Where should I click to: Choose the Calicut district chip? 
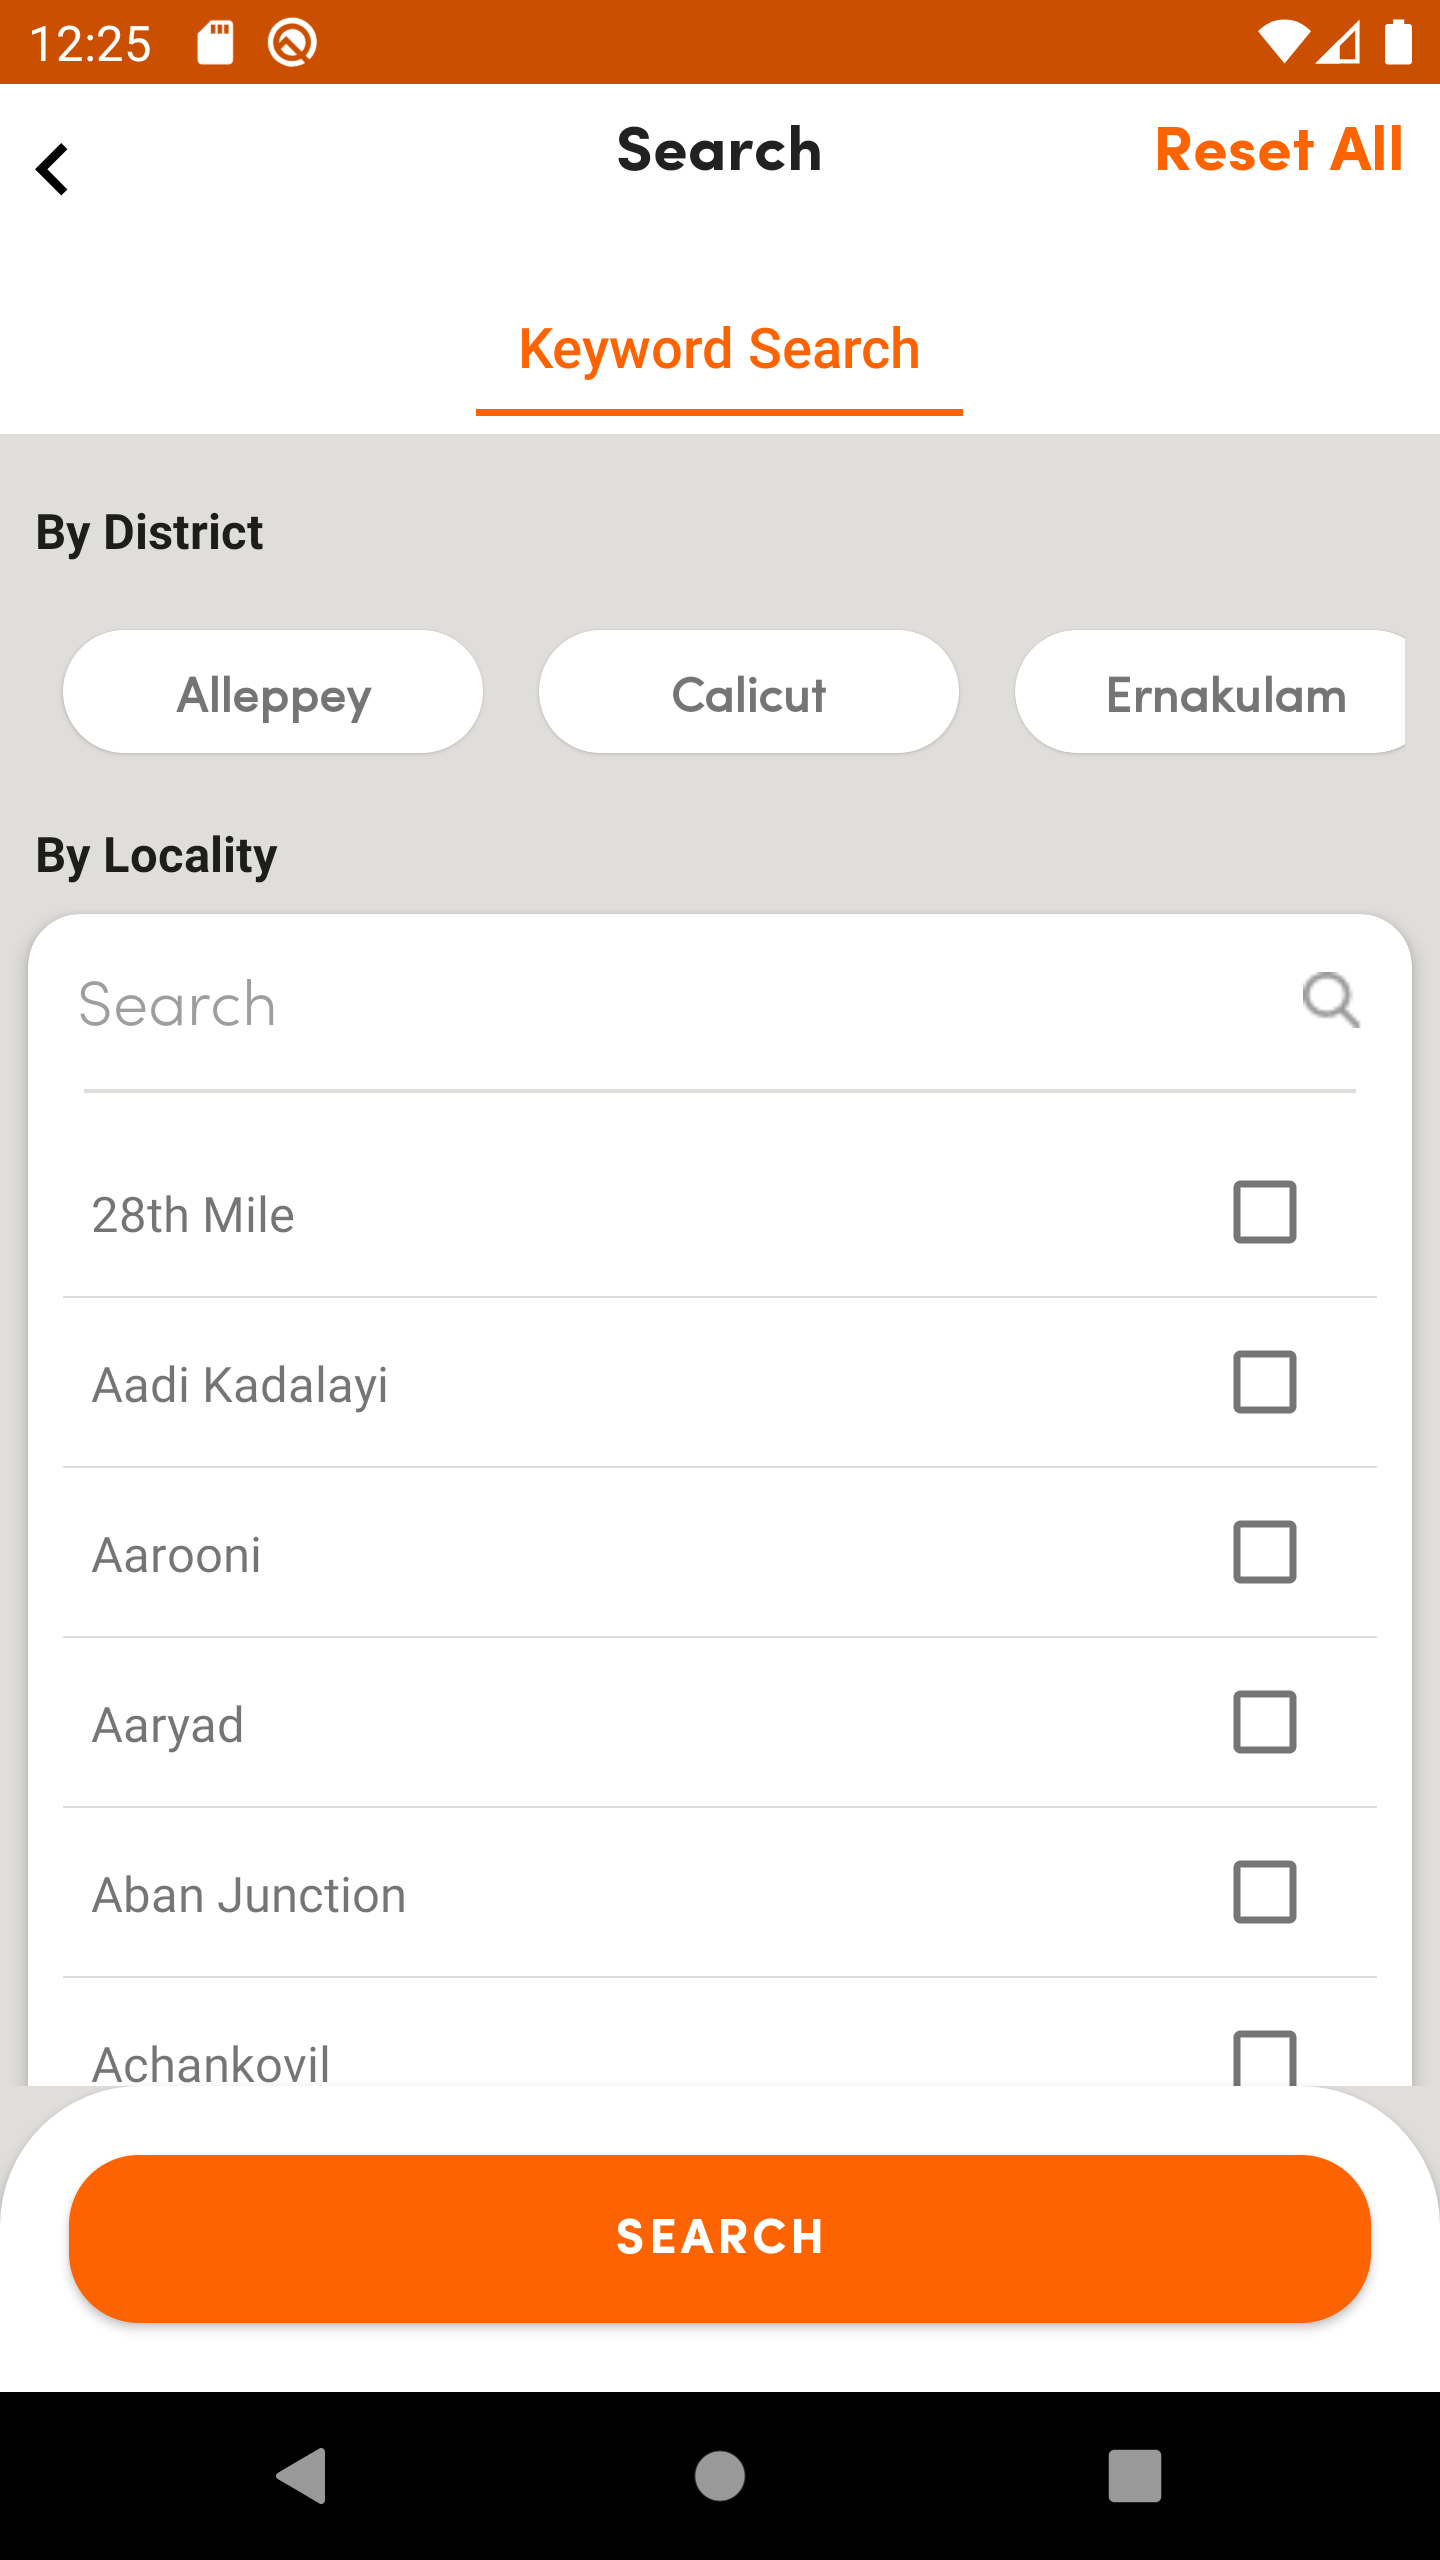749,692
